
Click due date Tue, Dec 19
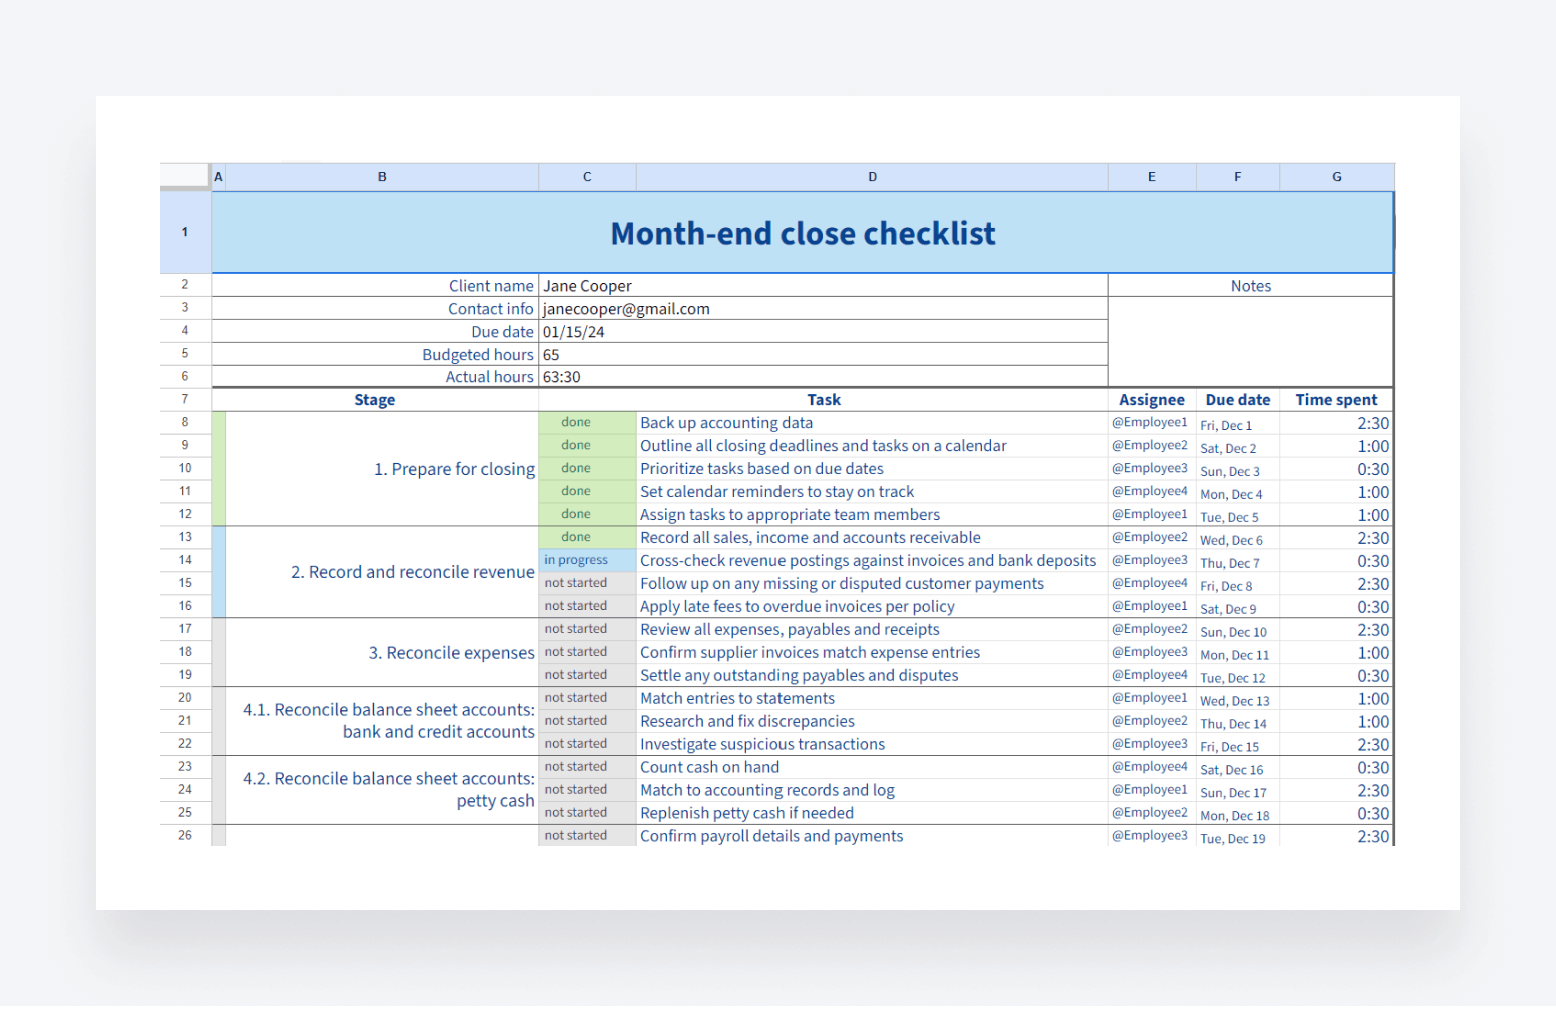click(x=1238, y=838)
